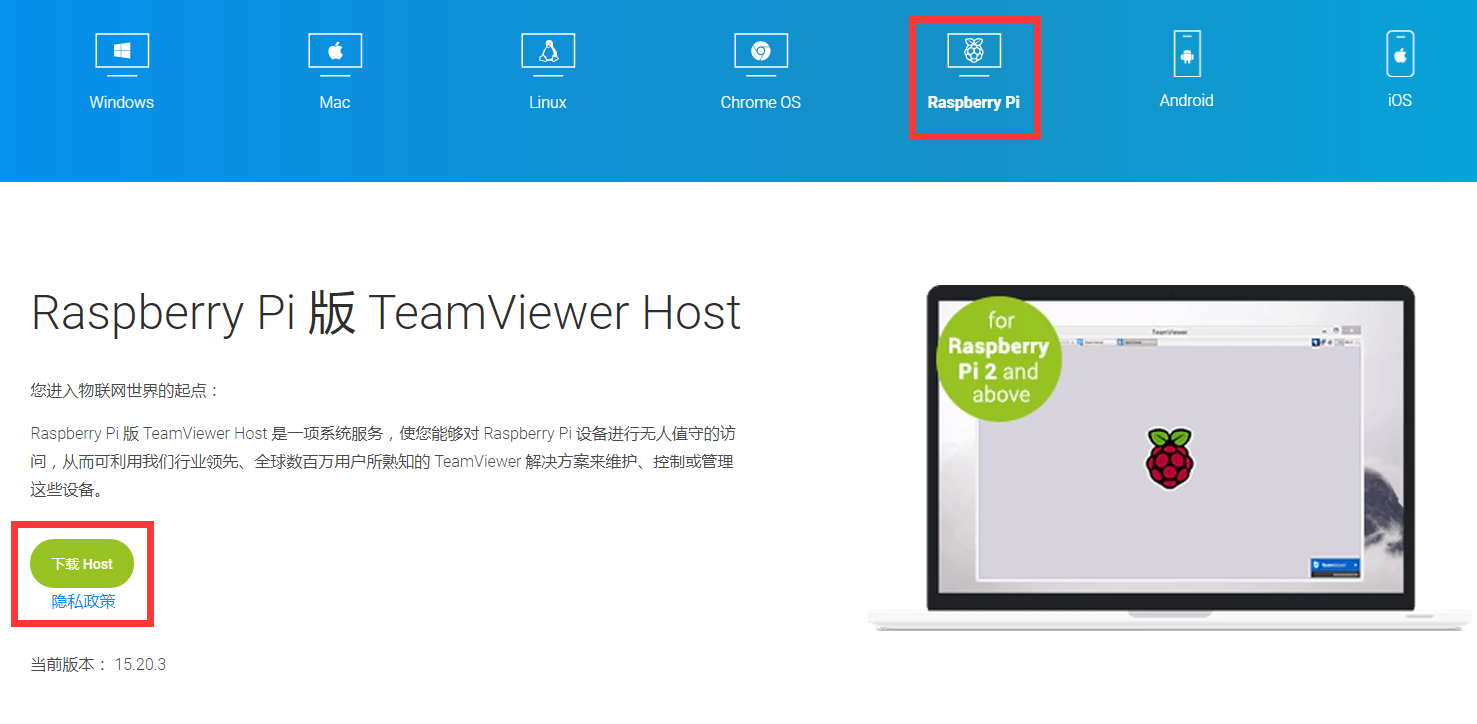1477x724 pixels.
Task: Go to the Android tab label
Action: pyautogui.click(x=1187, y=100)
